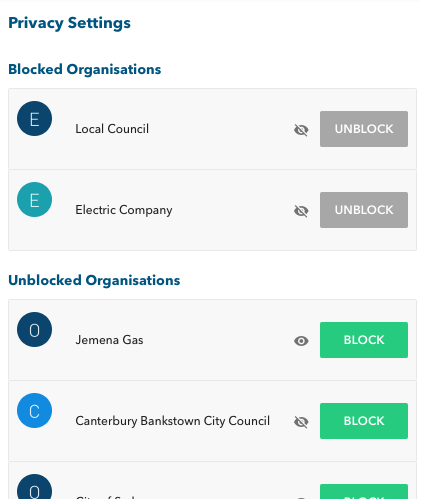Block Canterbury Bankstown City Council

[x=364, y=421]
